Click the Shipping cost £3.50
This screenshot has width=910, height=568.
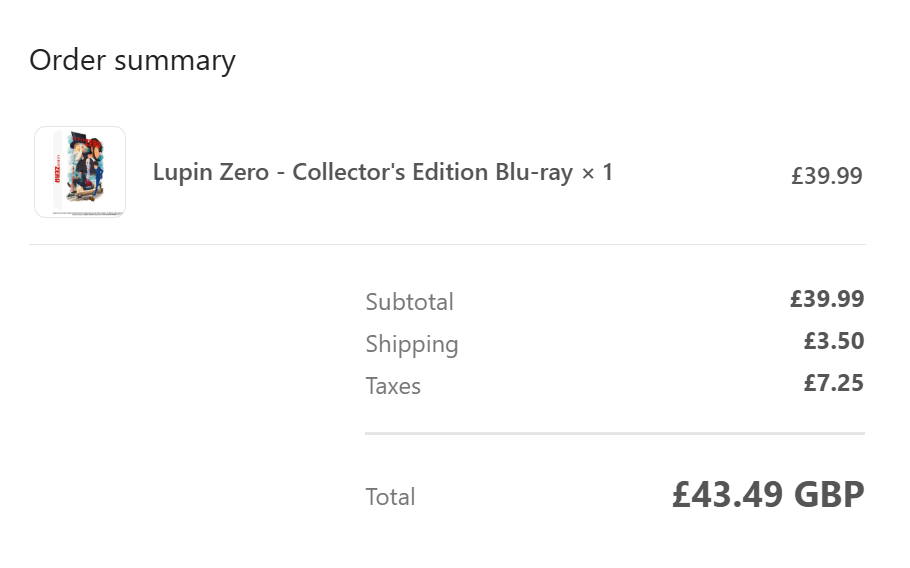click(x=833, y=341)
